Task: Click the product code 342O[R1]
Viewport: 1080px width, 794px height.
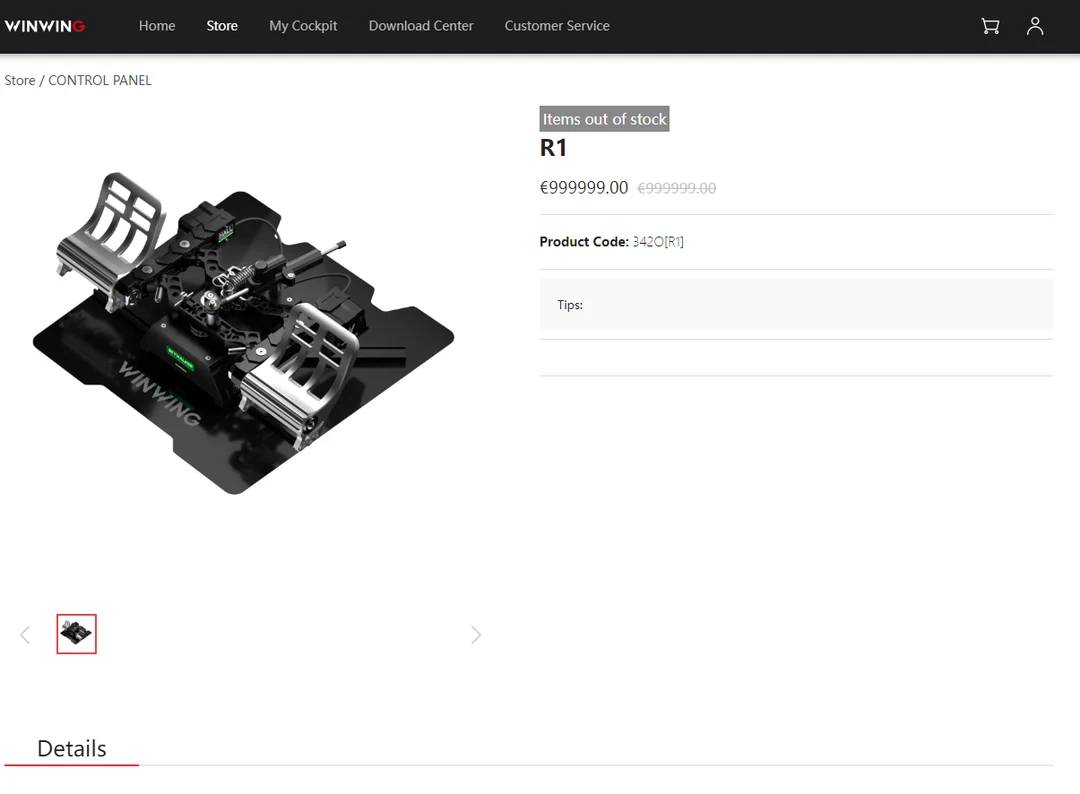Action: click(x=657, y=241)
